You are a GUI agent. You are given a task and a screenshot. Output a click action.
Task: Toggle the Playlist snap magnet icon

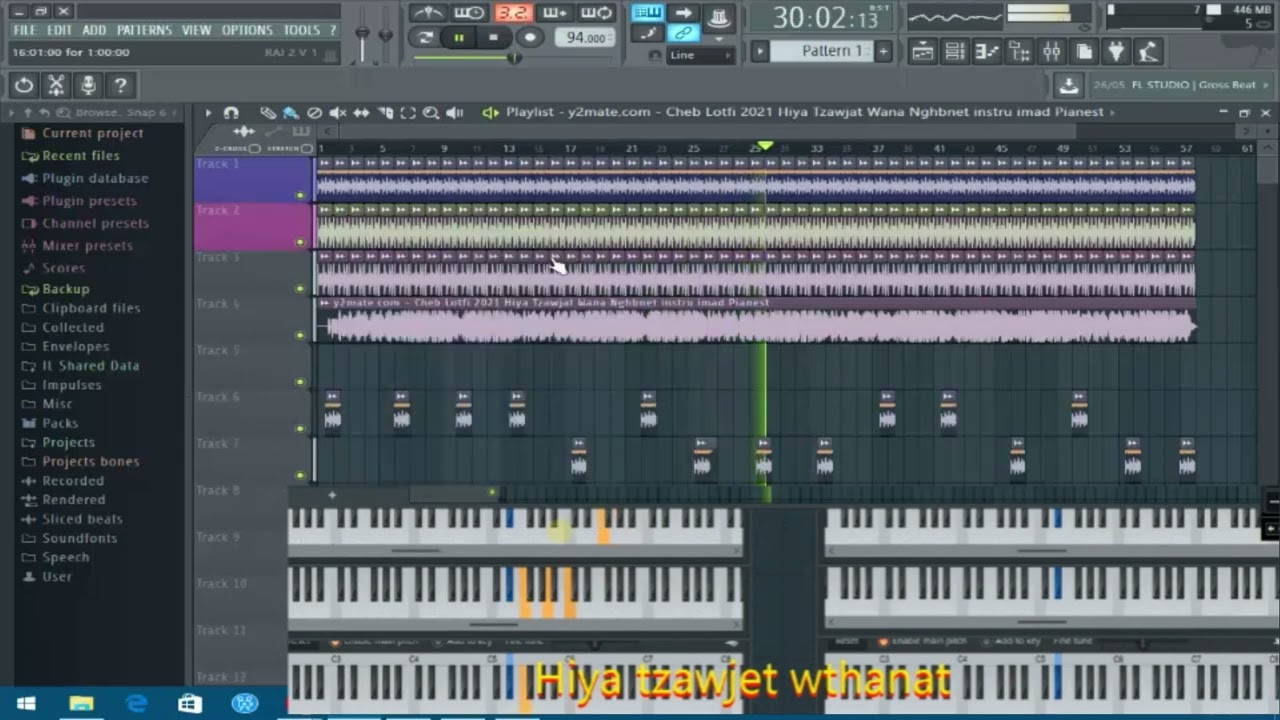(x=231, y=113)
